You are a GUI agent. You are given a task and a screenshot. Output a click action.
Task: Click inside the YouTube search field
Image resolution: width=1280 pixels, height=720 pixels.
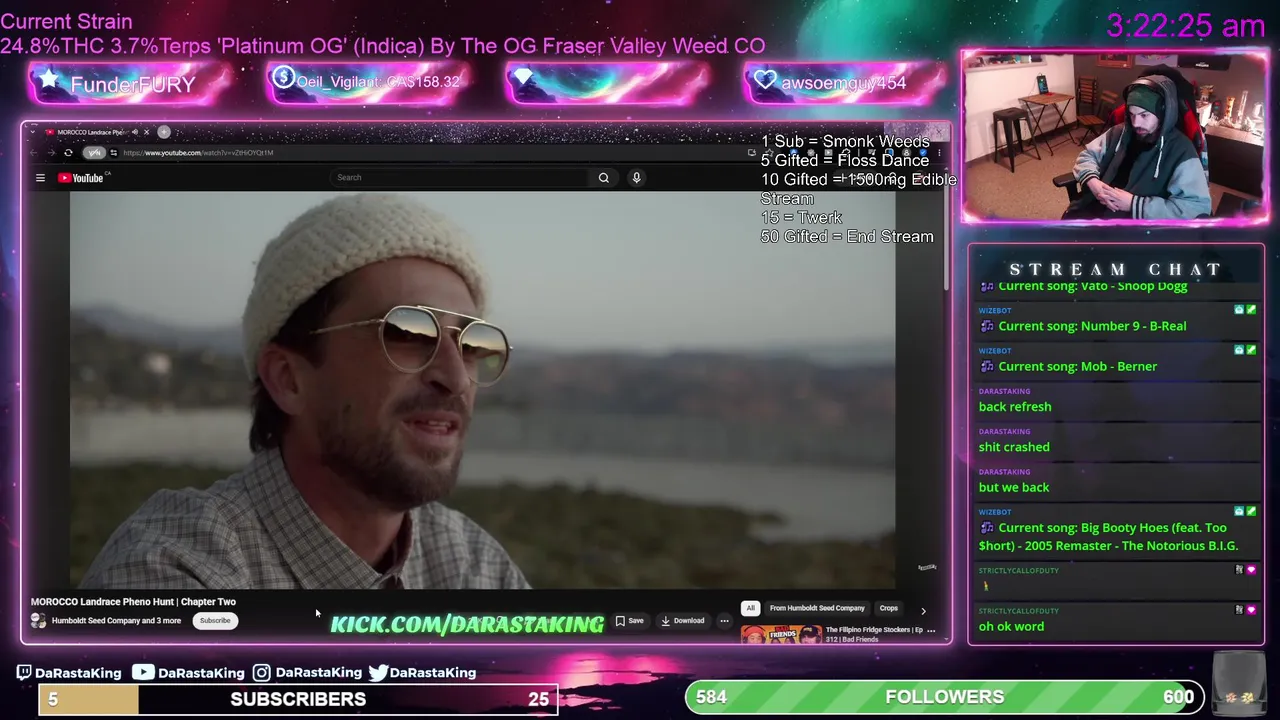[460, 178]
